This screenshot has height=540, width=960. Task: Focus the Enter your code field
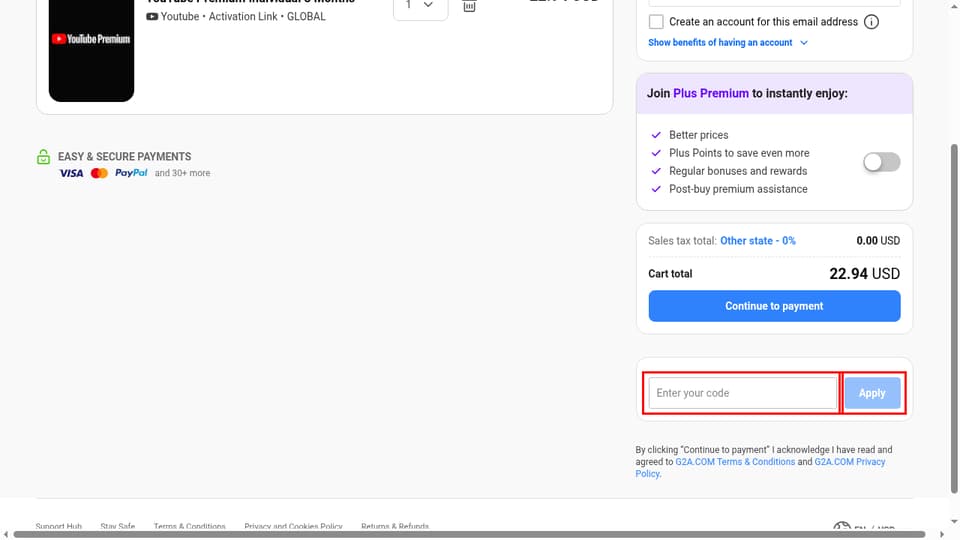pyautogui.click(x=743, y=393)
